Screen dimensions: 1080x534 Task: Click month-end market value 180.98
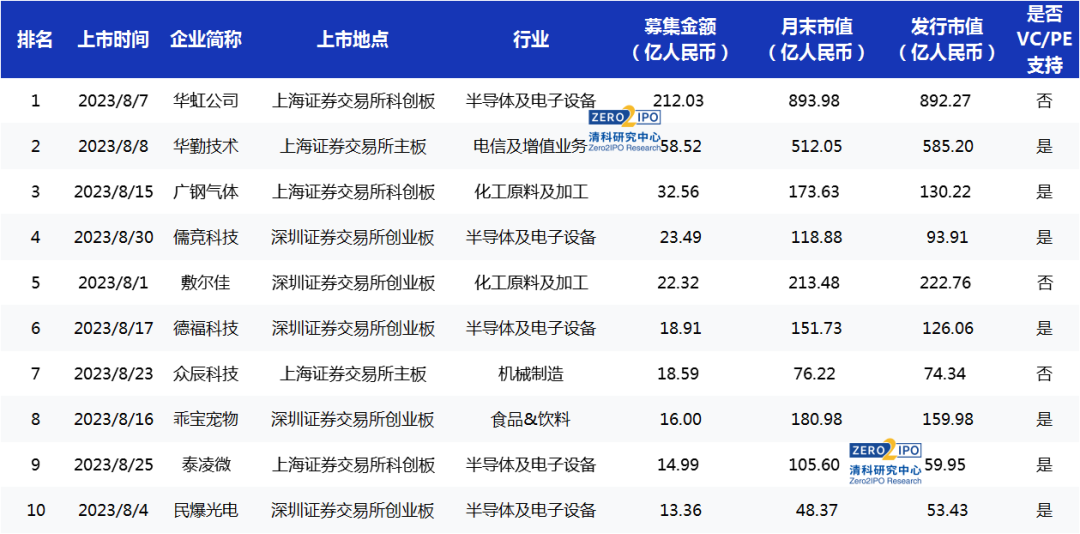[x=817, y=420]
